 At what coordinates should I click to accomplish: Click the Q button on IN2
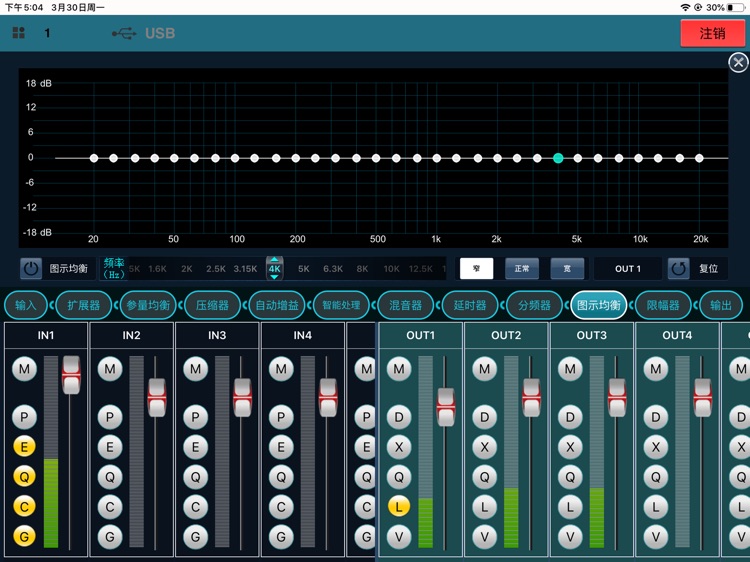(110, 476)
